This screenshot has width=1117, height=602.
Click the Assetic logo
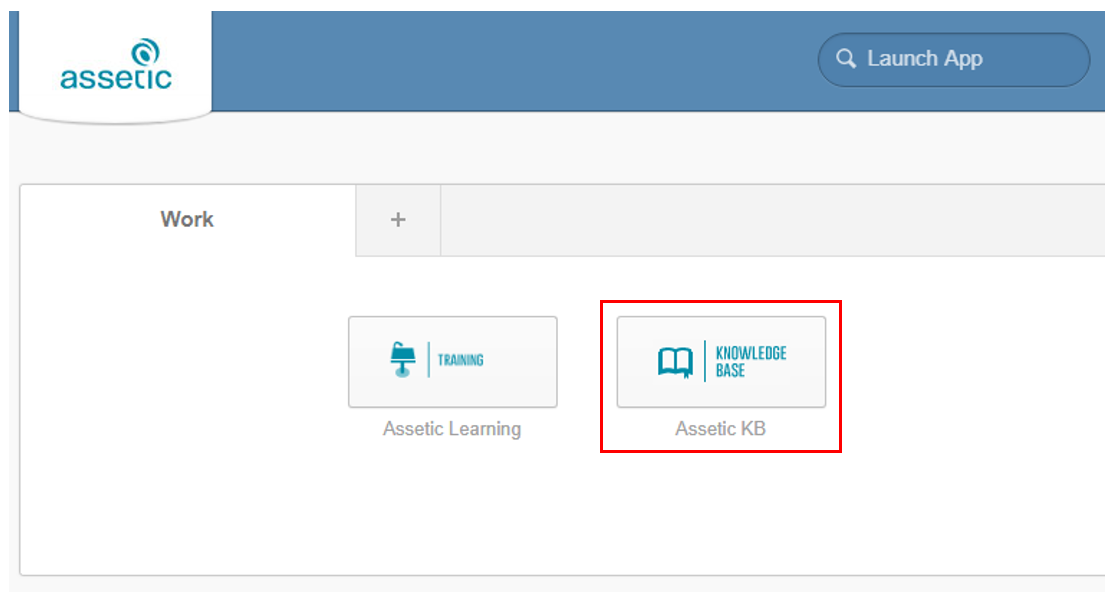pyautogui.click(x=116, y=65)
